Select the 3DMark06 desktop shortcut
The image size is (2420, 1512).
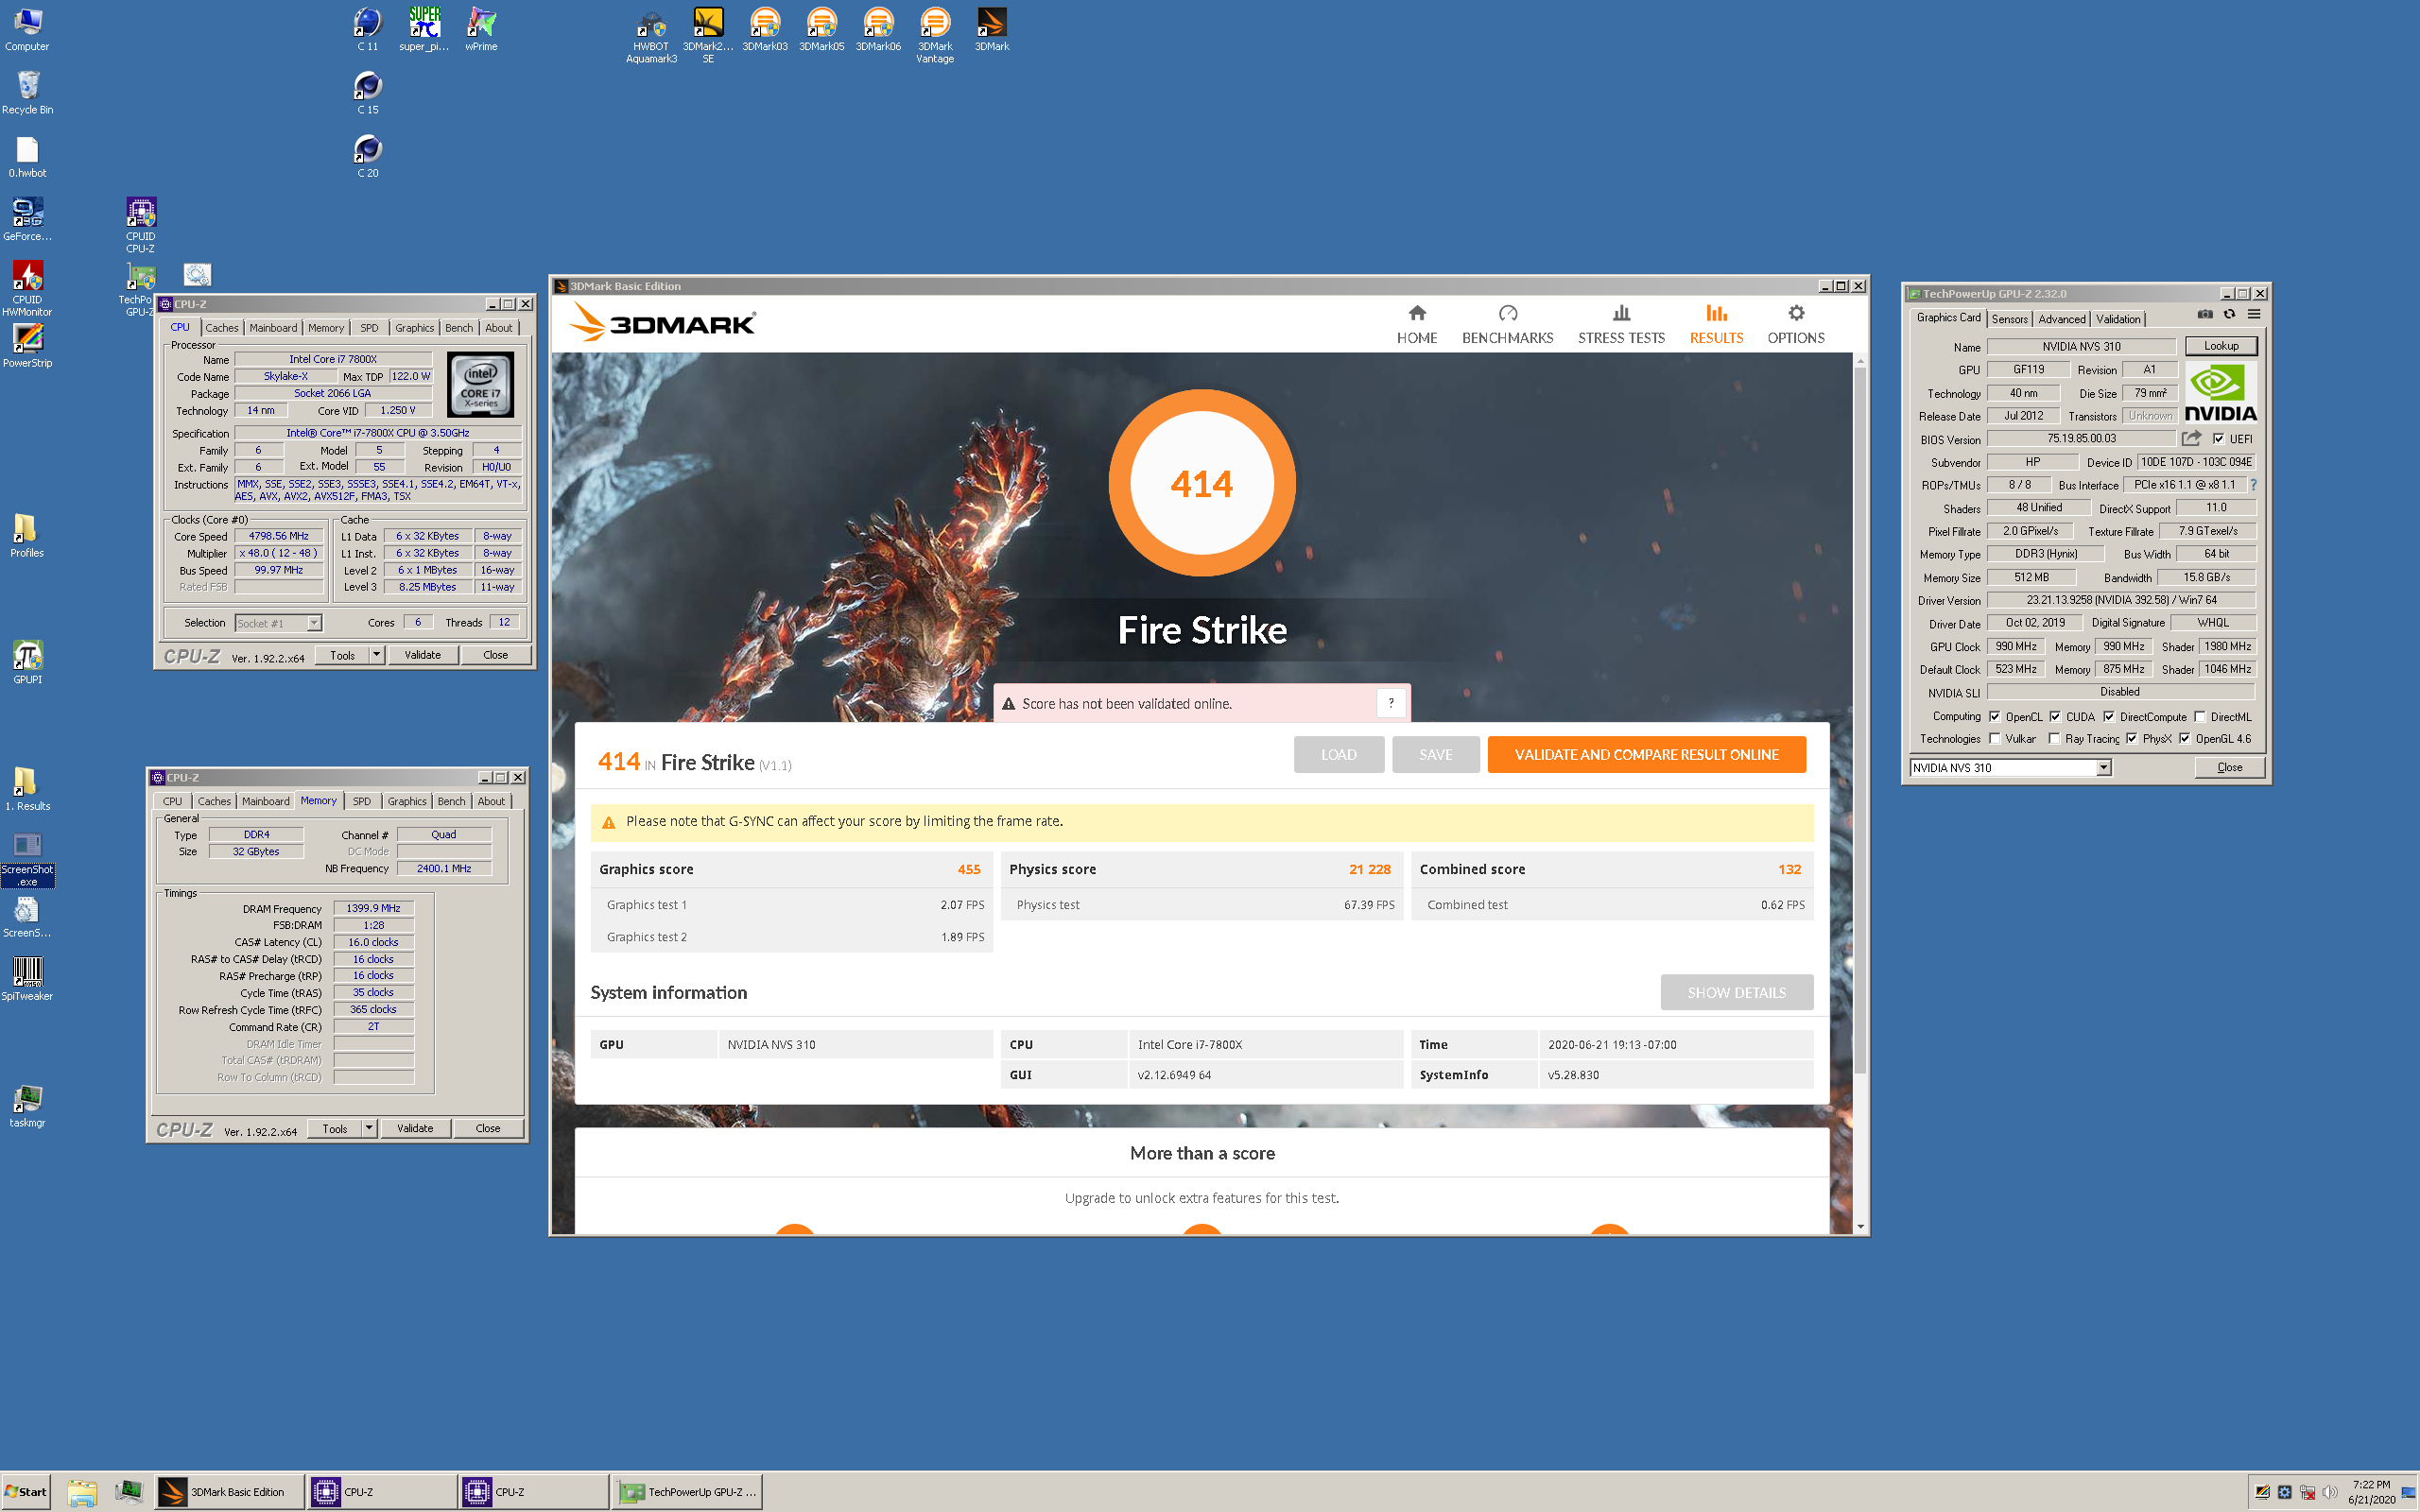(x=878, y=30)
